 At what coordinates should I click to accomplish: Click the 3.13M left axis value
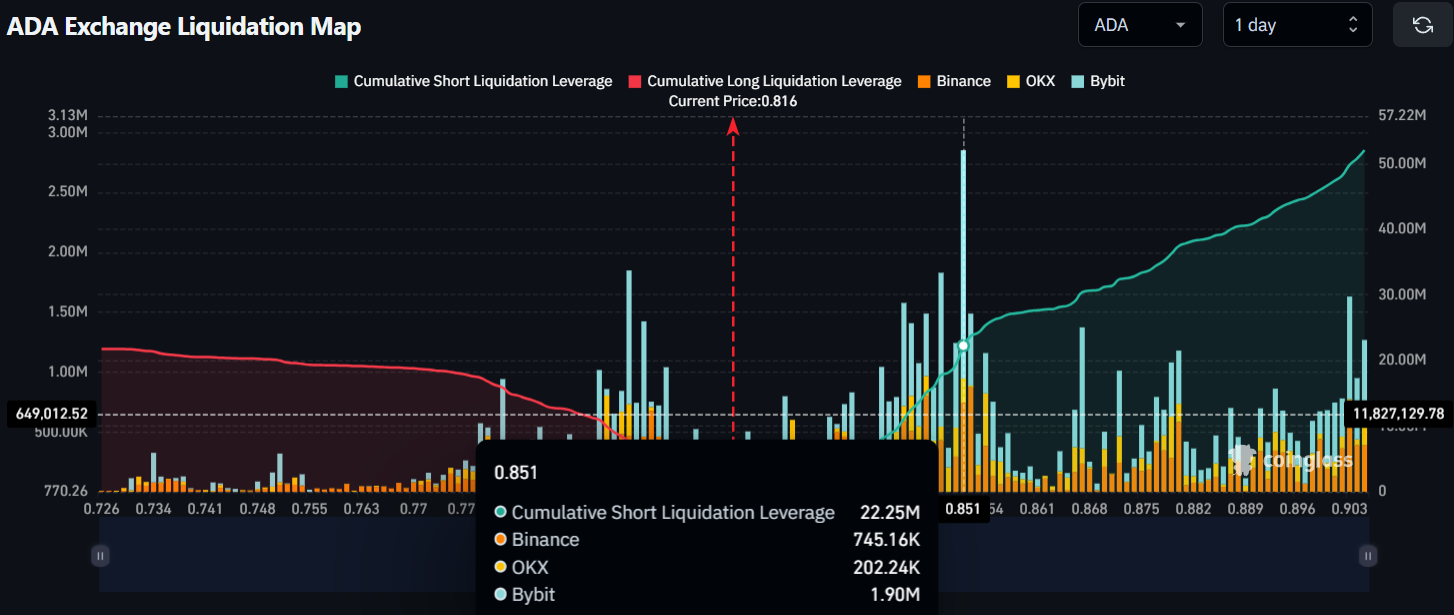pos(67,116)
